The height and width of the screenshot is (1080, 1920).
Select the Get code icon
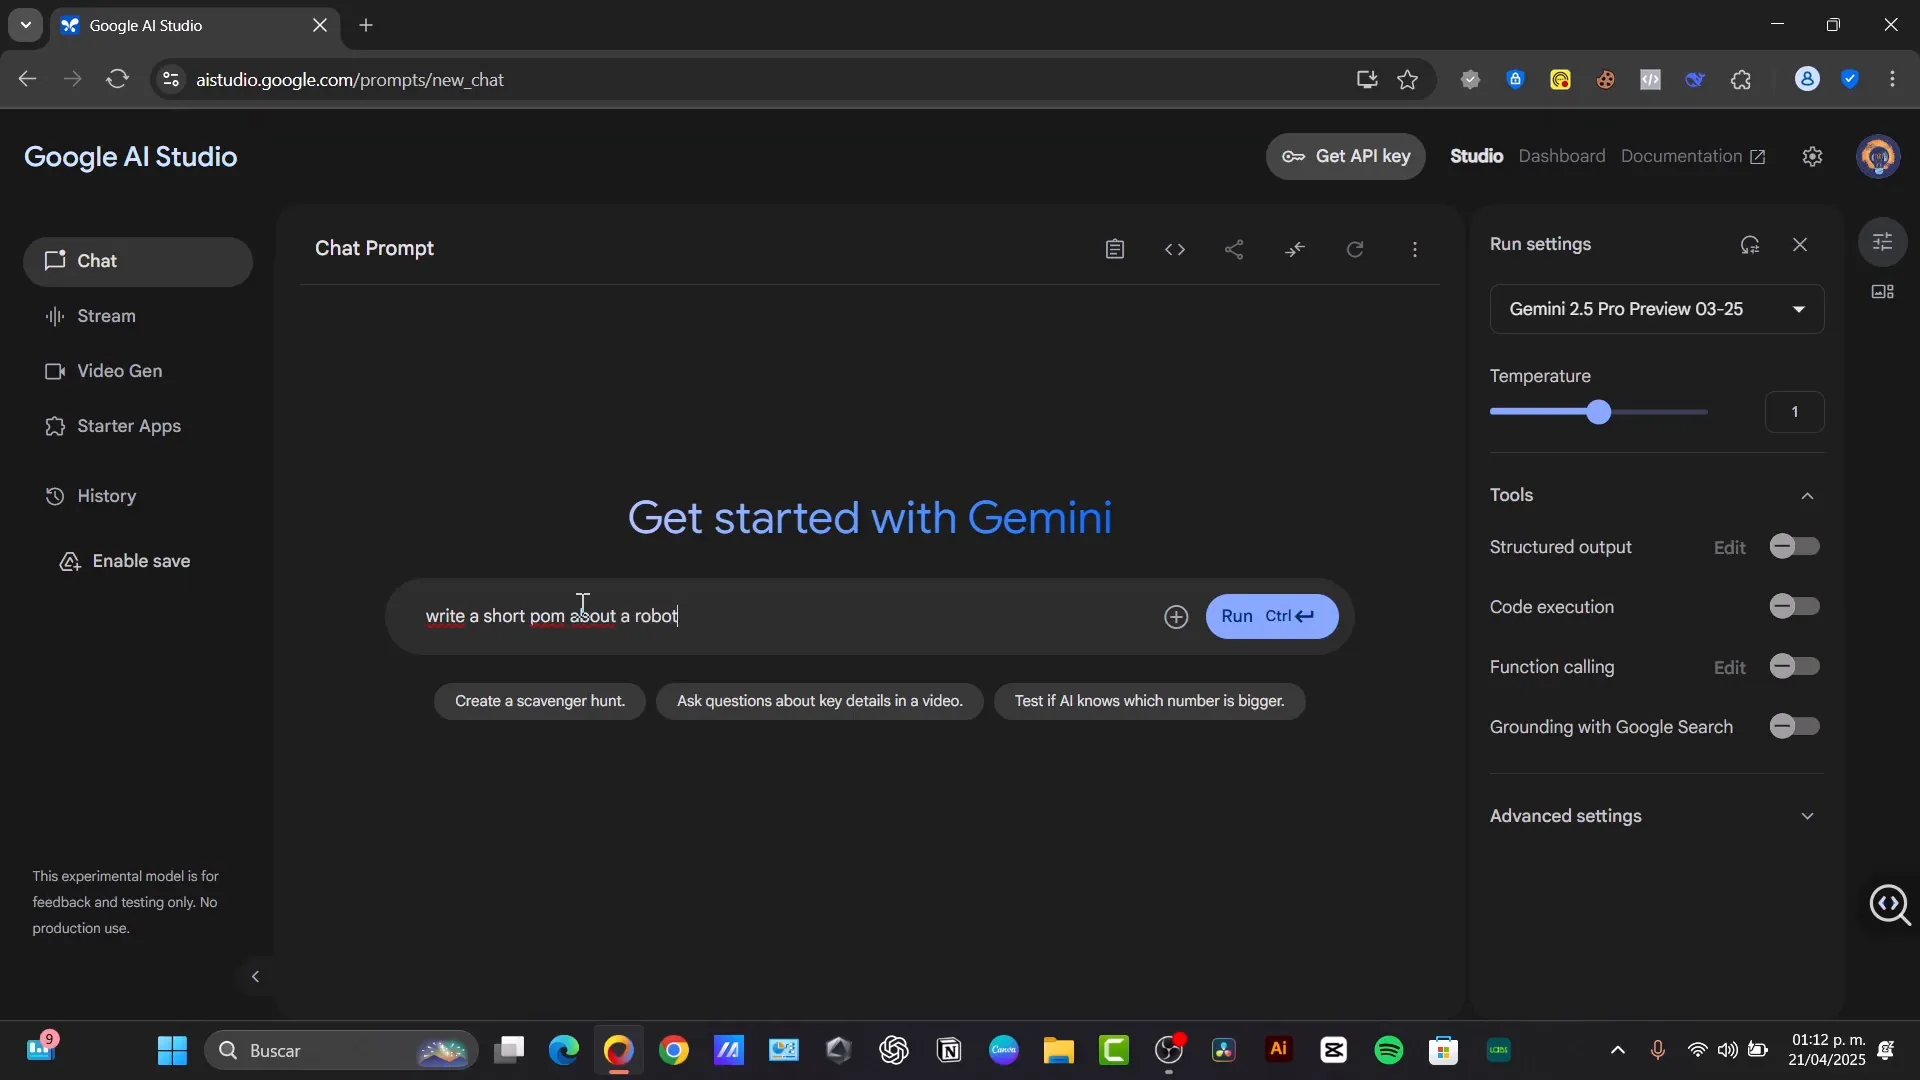point(1175,249)
